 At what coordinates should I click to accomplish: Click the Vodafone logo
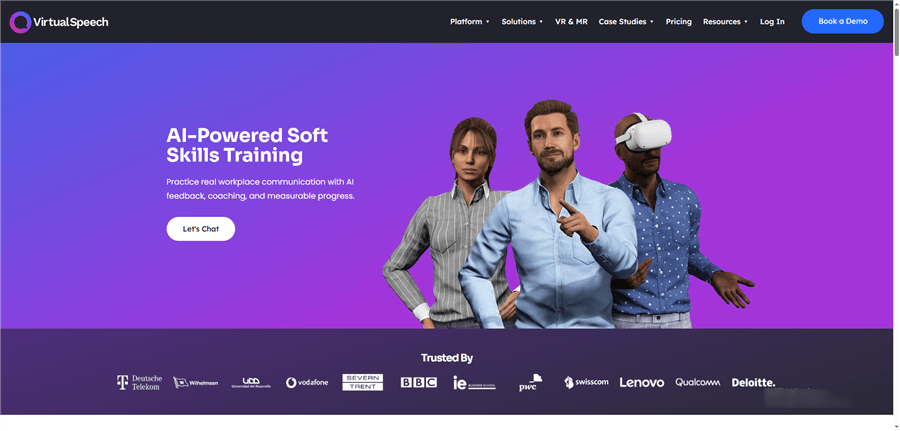[x=307, y=383]
